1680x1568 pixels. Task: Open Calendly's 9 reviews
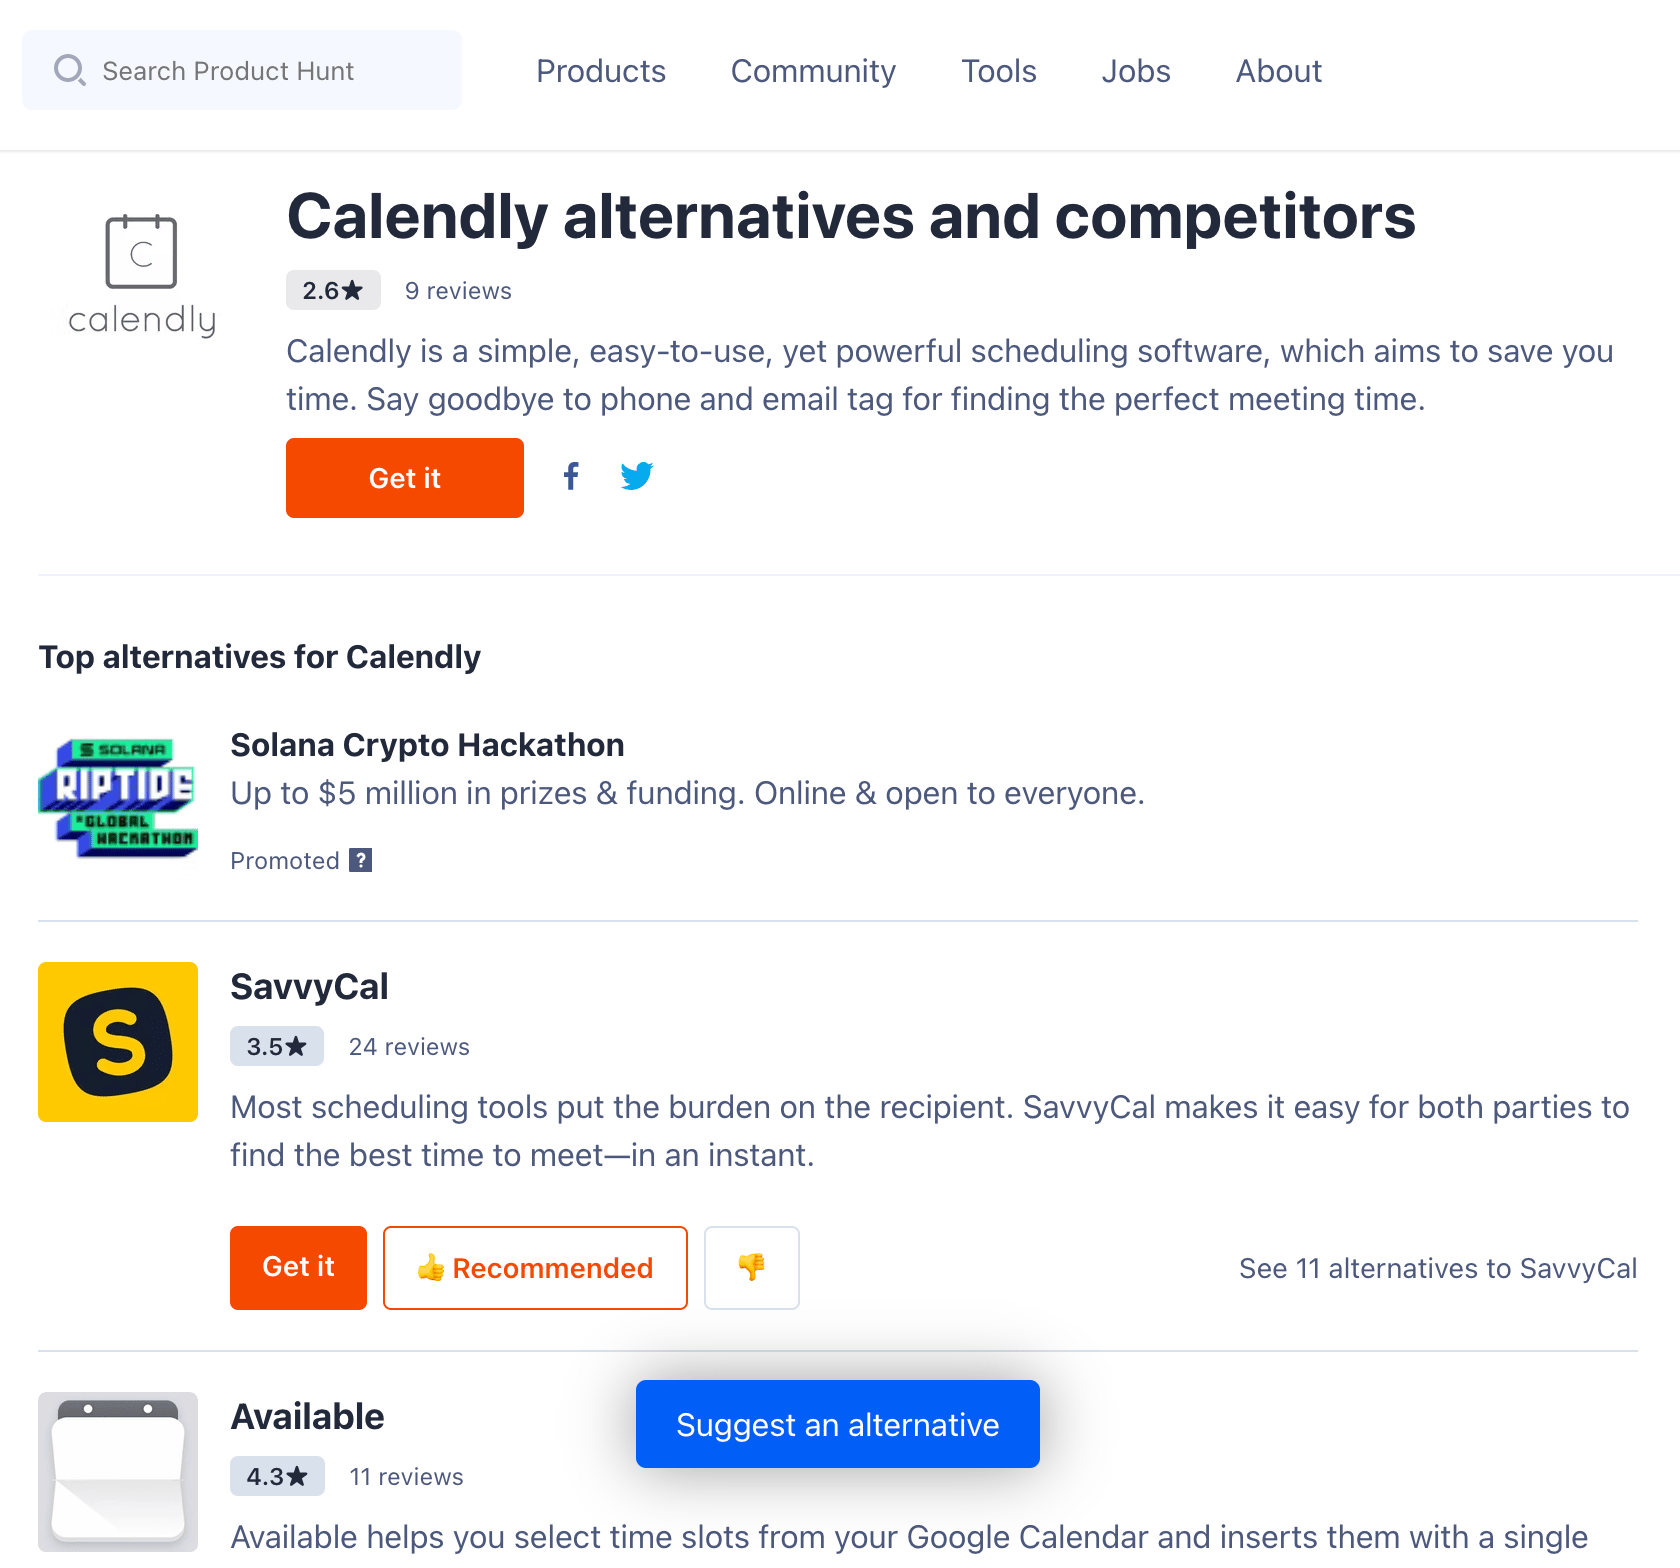point(458,291)
